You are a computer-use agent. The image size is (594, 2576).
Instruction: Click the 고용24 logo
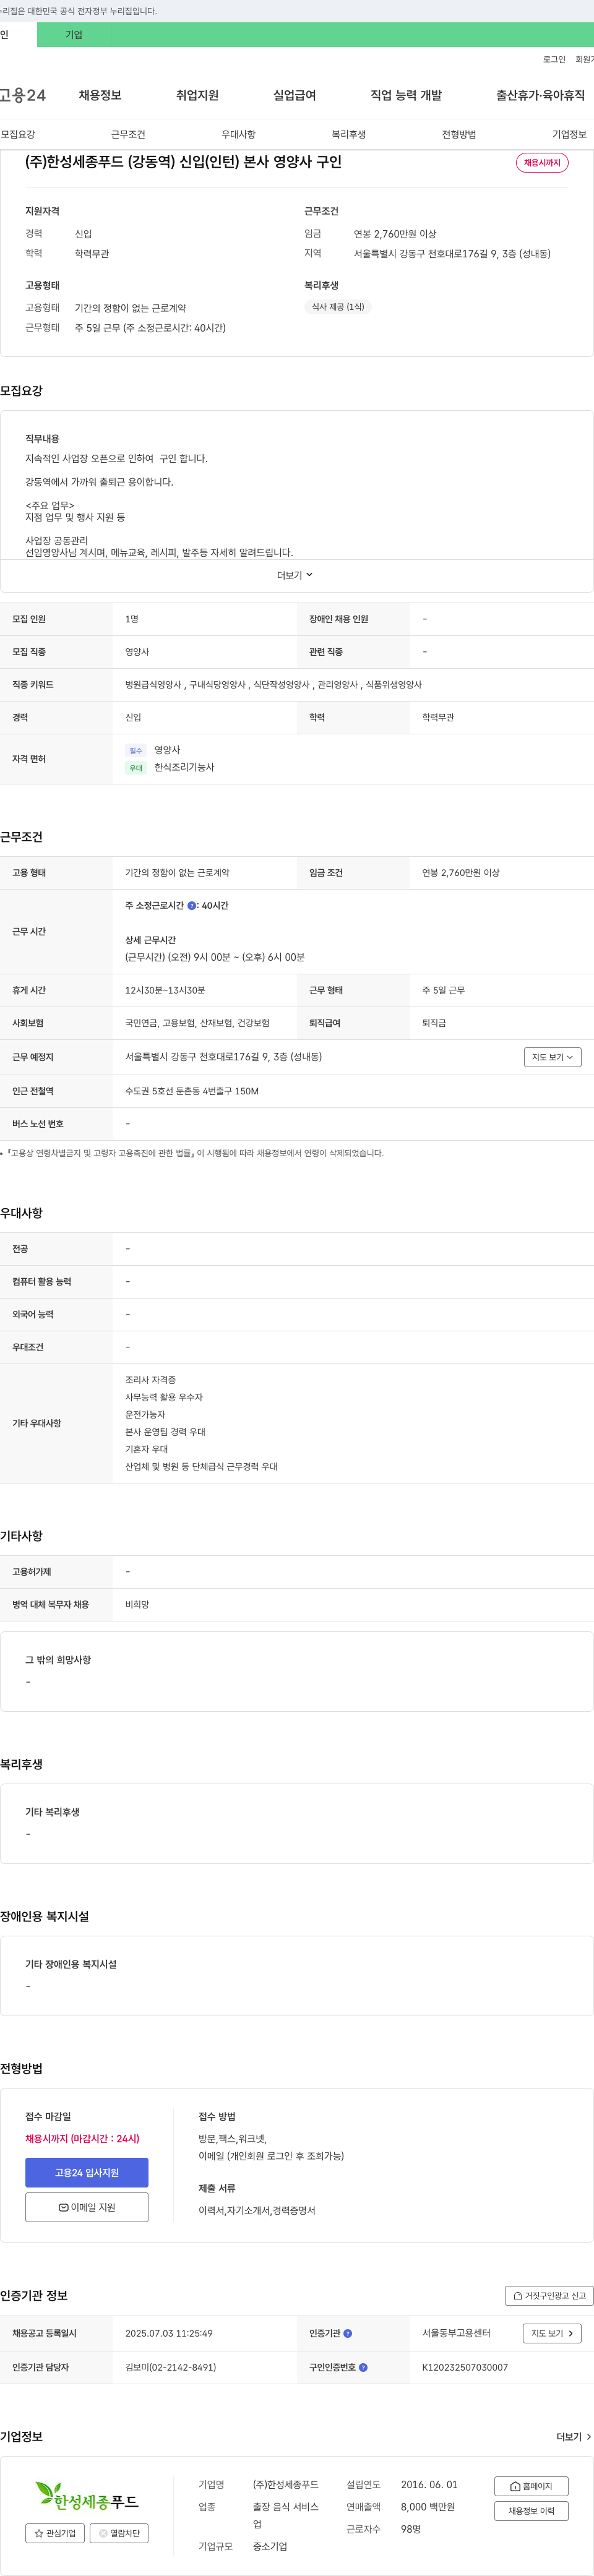[x=22, y=95]
